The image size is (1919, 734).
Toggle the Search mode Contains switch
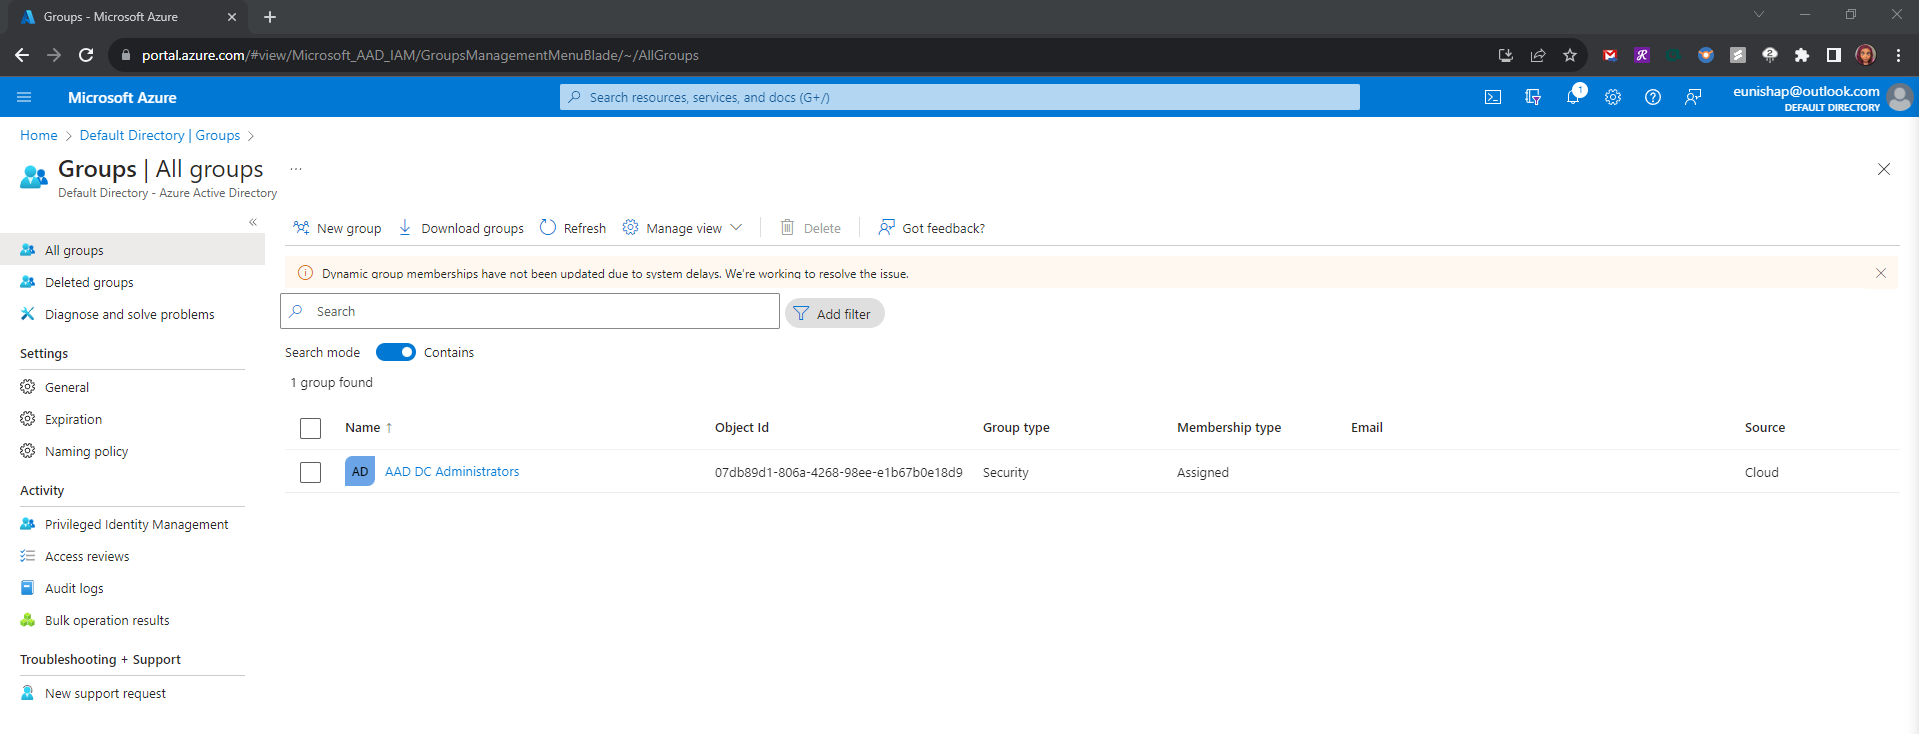click(395, 352)
